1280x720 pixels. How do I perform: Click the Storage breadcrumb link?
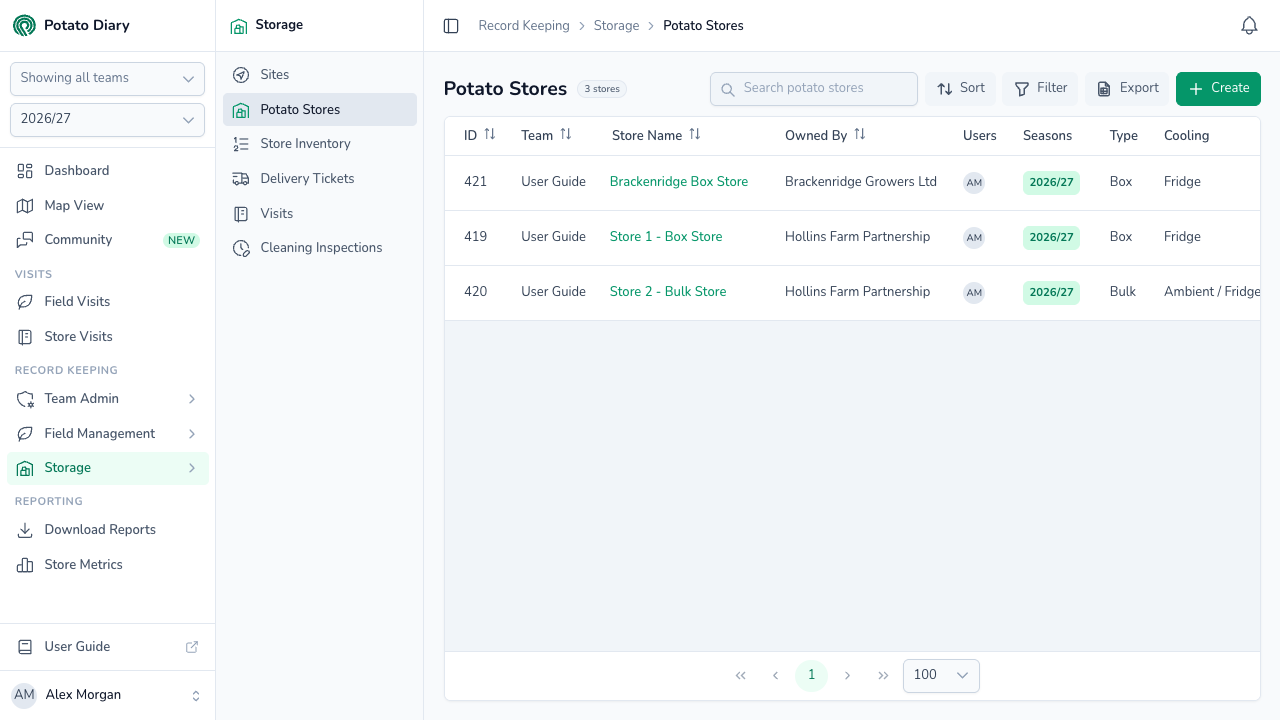click(x=616, y=26)
